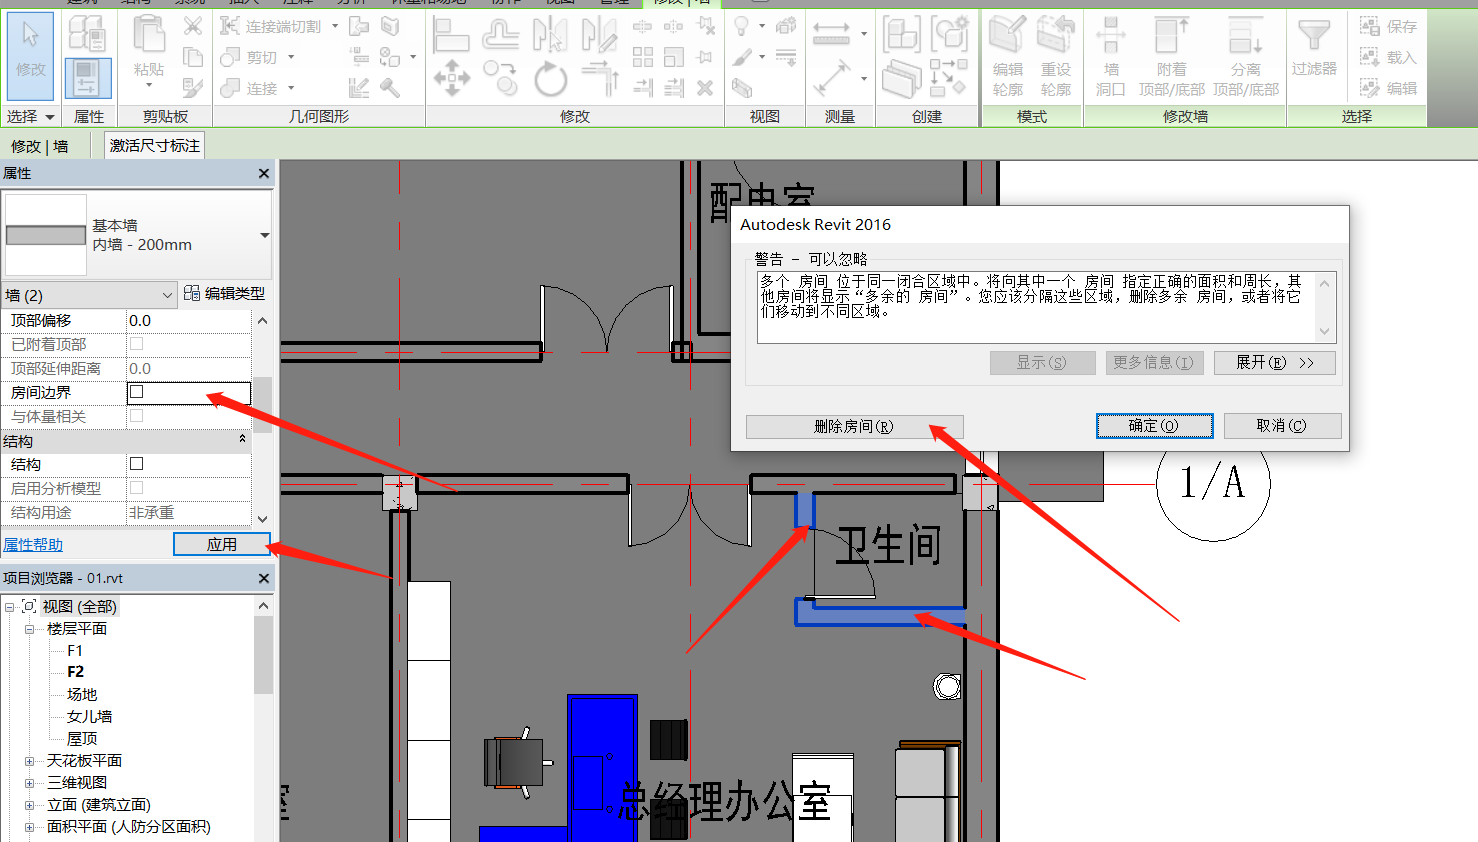Open the 墙 (2) instance filter dropdown
Image resolution: width=1478 pixels, height=842 pixels.
coord(167,295)
